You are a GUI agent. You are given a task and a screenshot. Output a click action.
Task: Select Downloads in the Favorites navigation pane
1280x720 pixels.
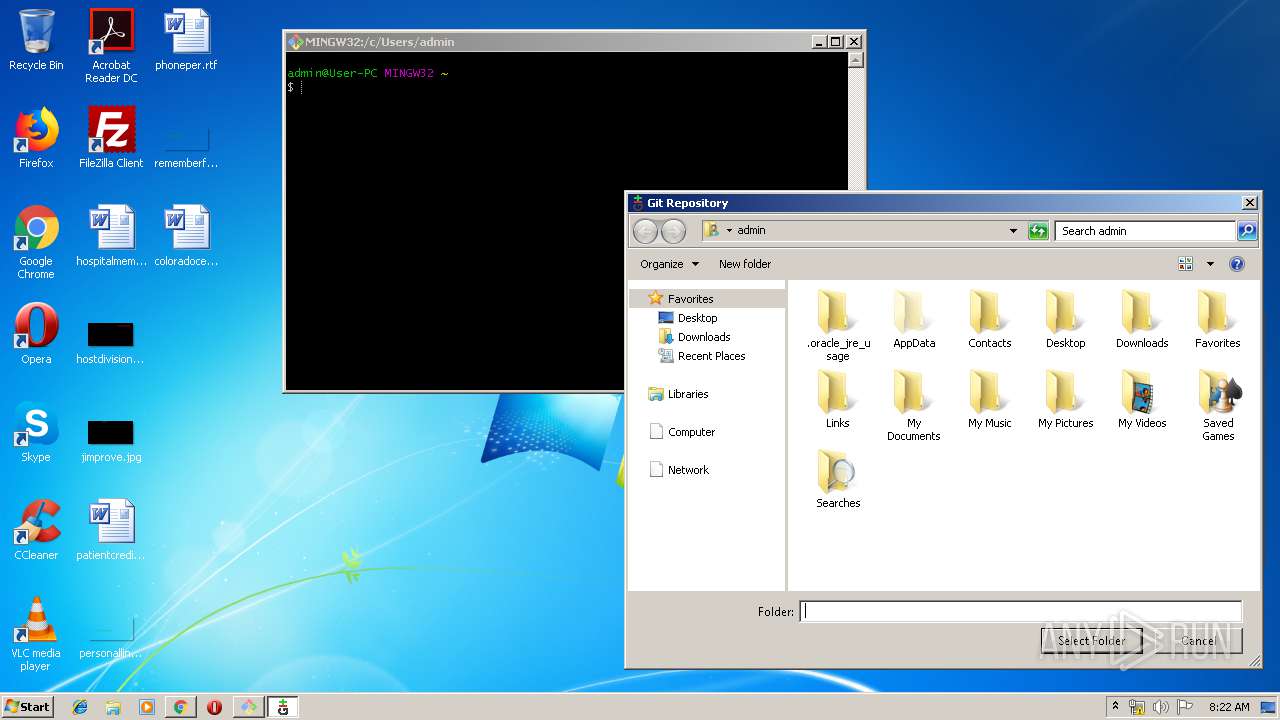coord(694,337)
